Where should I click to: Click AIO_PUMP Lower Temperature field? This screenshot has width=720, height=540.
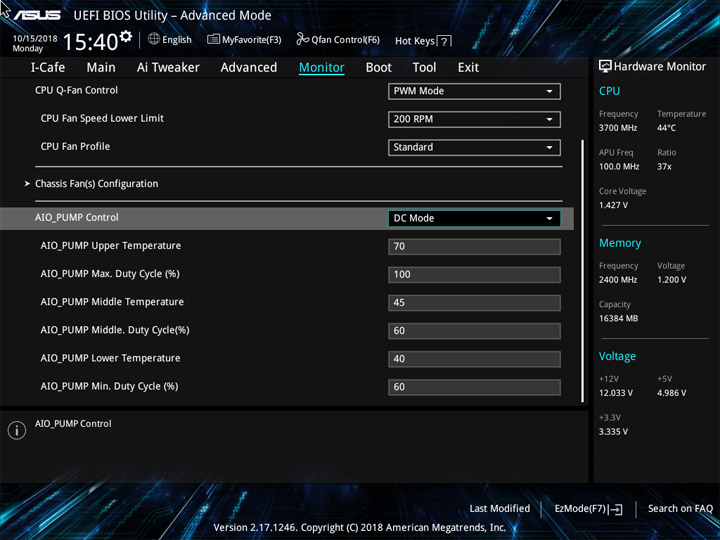tap(474, 359)
